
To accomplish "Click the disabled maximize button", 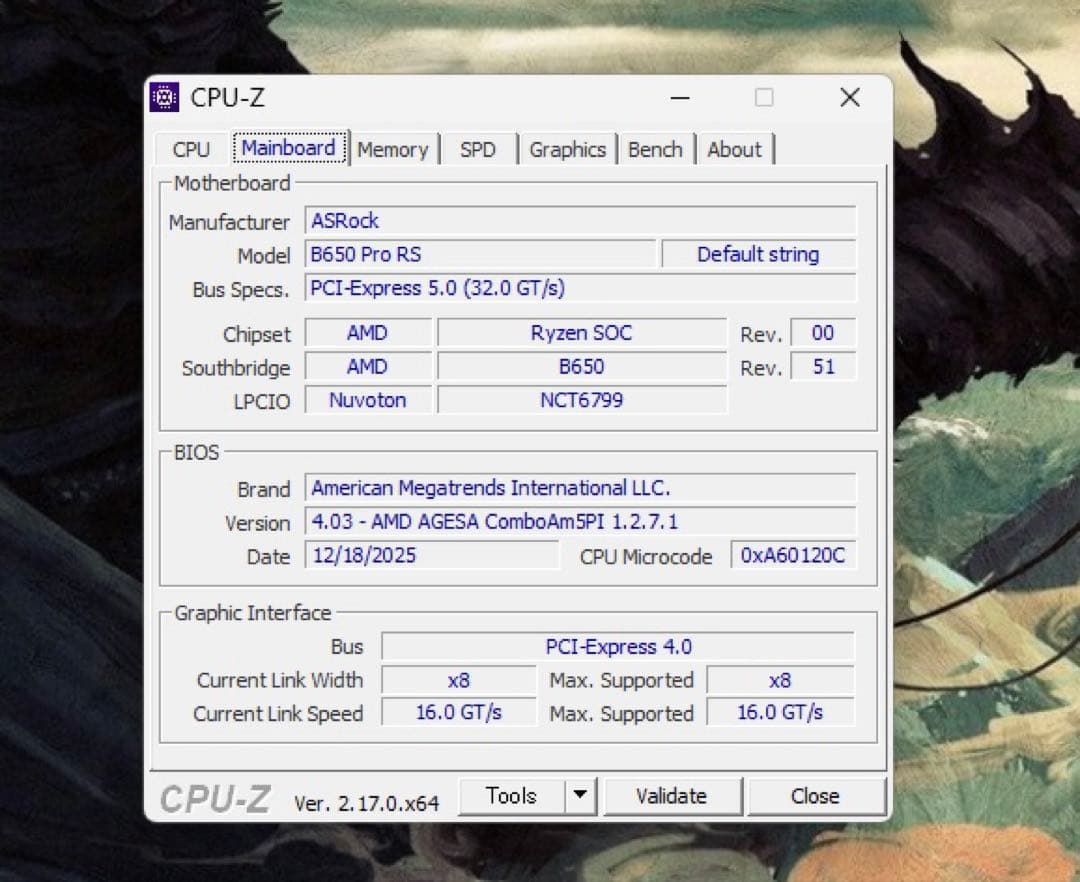I will 764,97.
